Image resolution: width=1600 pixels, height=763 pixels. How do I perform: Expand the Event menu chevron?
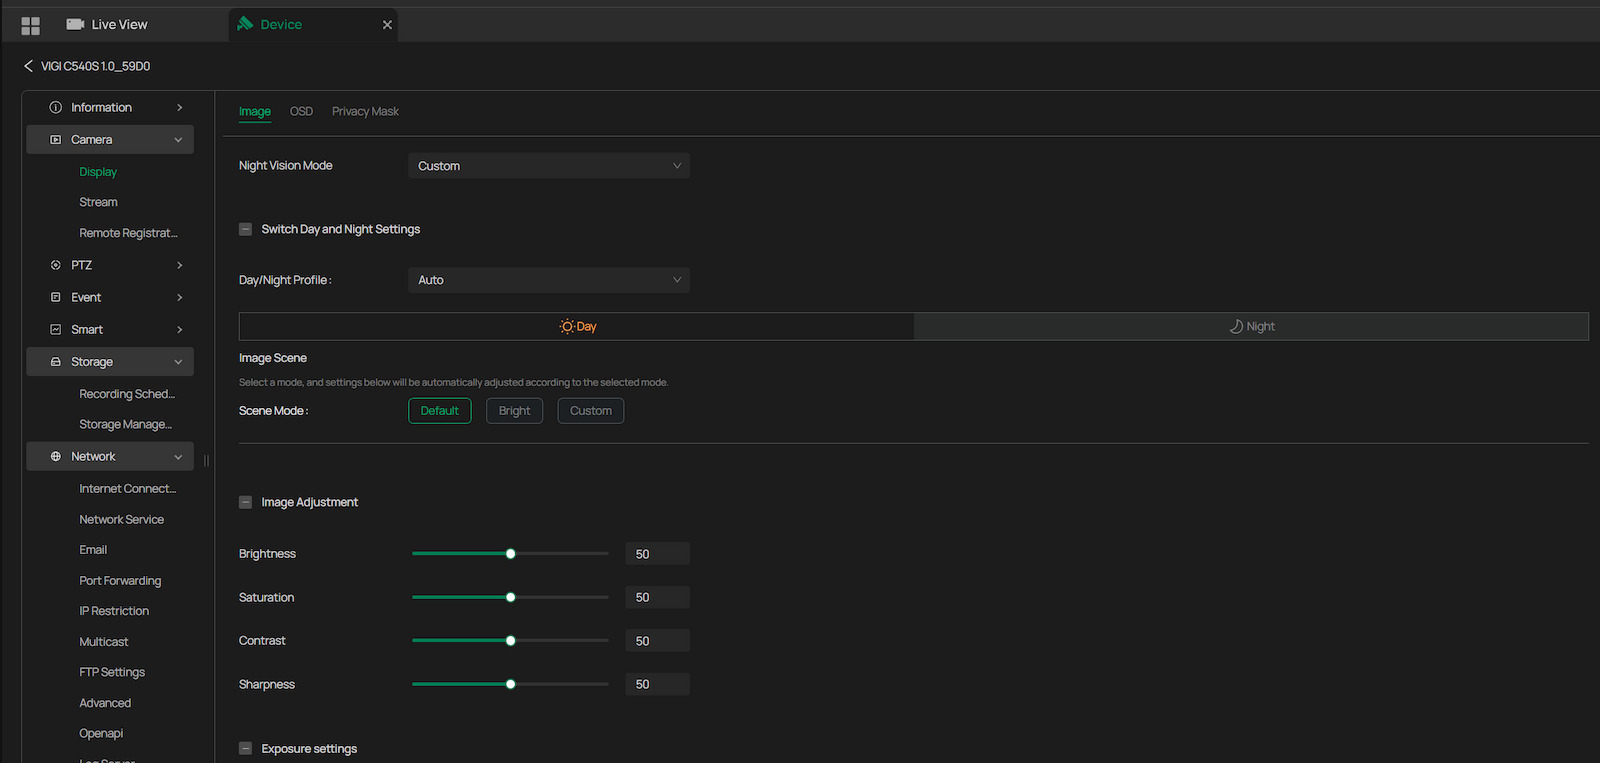tap(179, 297)
